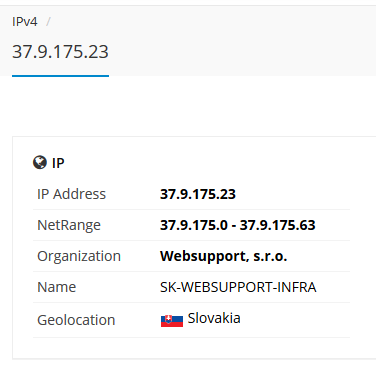Select the 37.9.175.23 page title tab
376x378 pixels.
click(x=60, y=52)
